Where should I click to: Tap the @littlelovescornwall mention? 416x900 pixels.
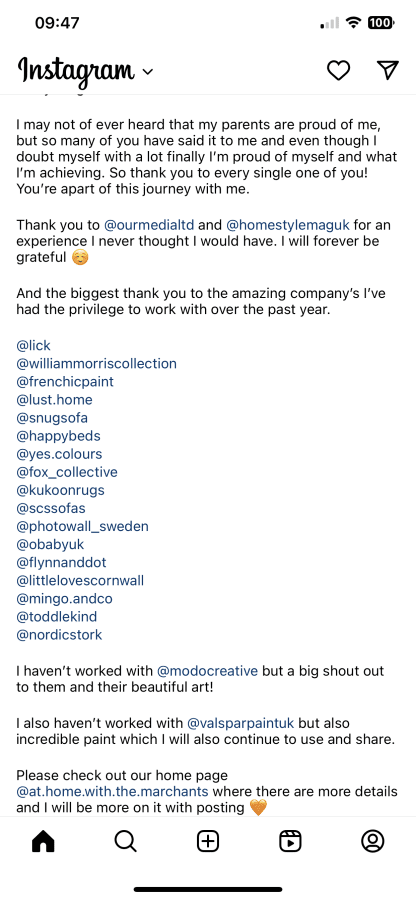point(80,580)
